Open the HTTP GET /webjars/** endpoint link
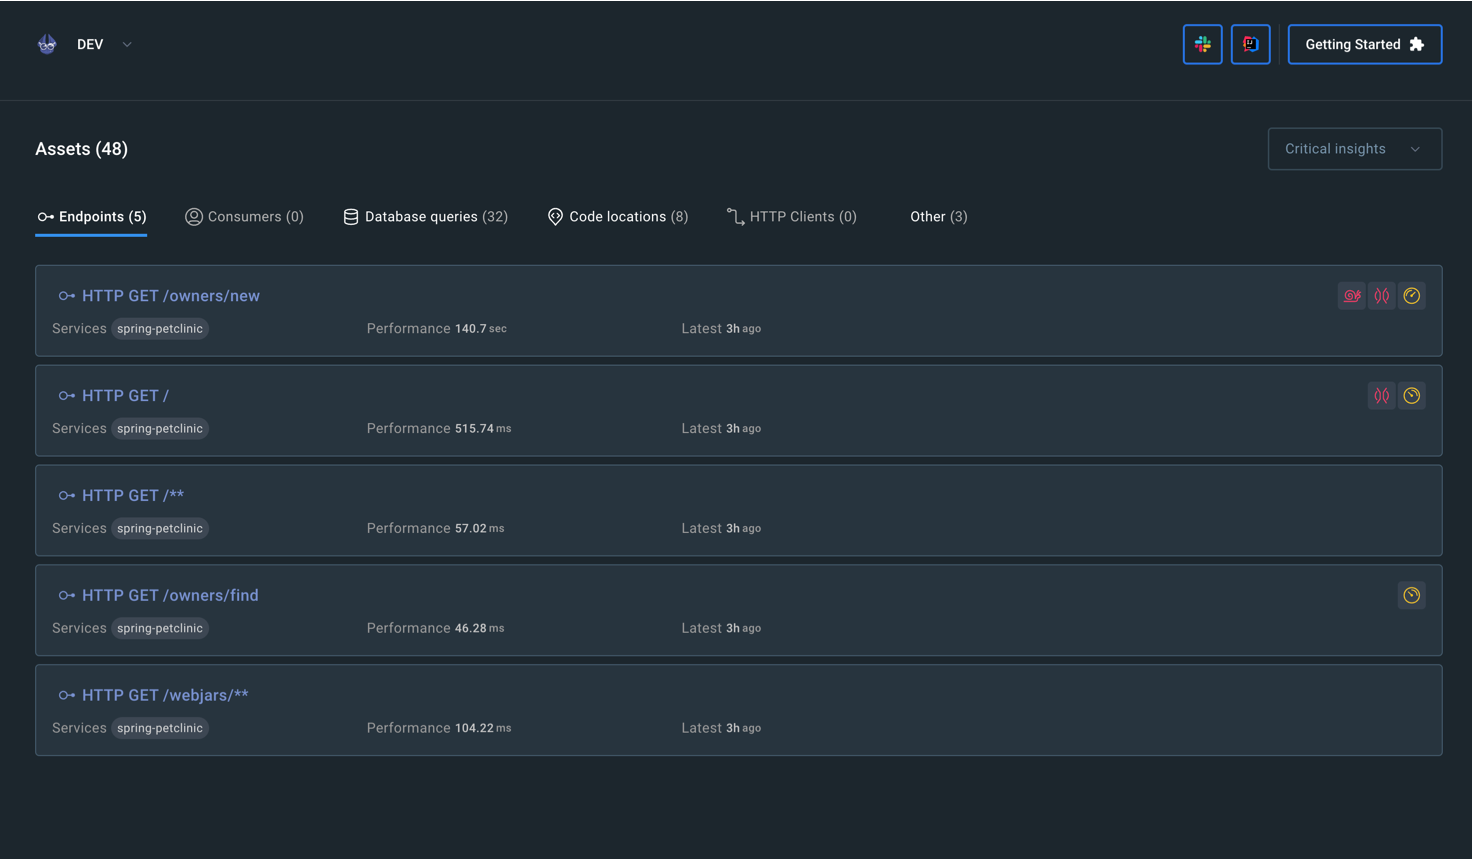The height and width of the screenshot is (859, 1472). (165, 694)
